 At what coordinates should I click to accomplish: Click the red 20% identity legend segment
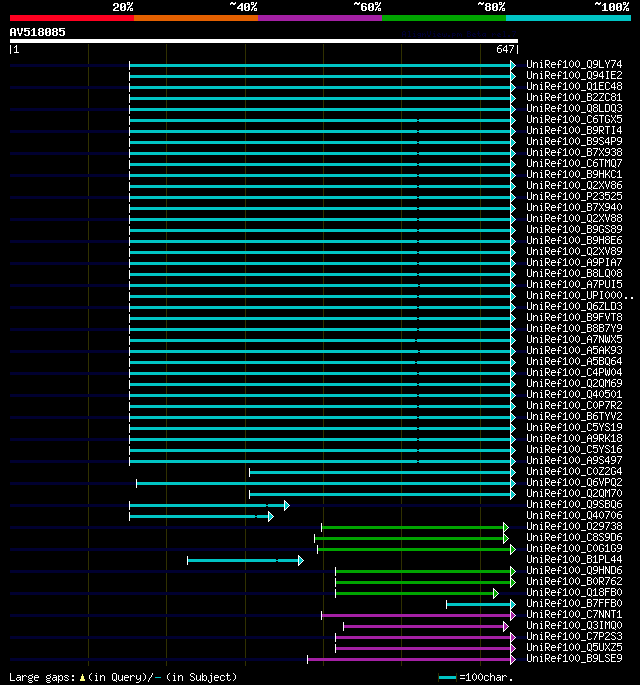tap(72, 18)
